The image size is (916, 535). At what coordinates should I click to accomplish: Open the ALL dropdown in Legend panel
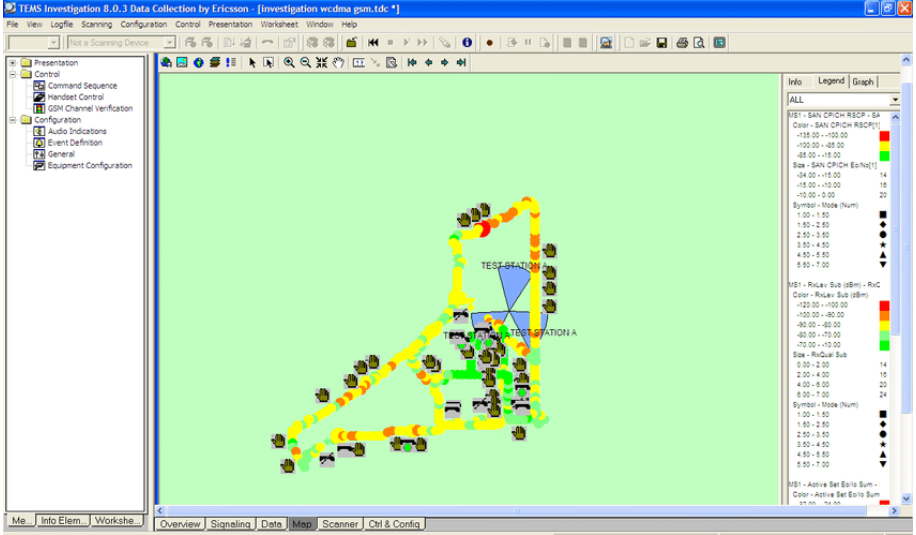893,100
